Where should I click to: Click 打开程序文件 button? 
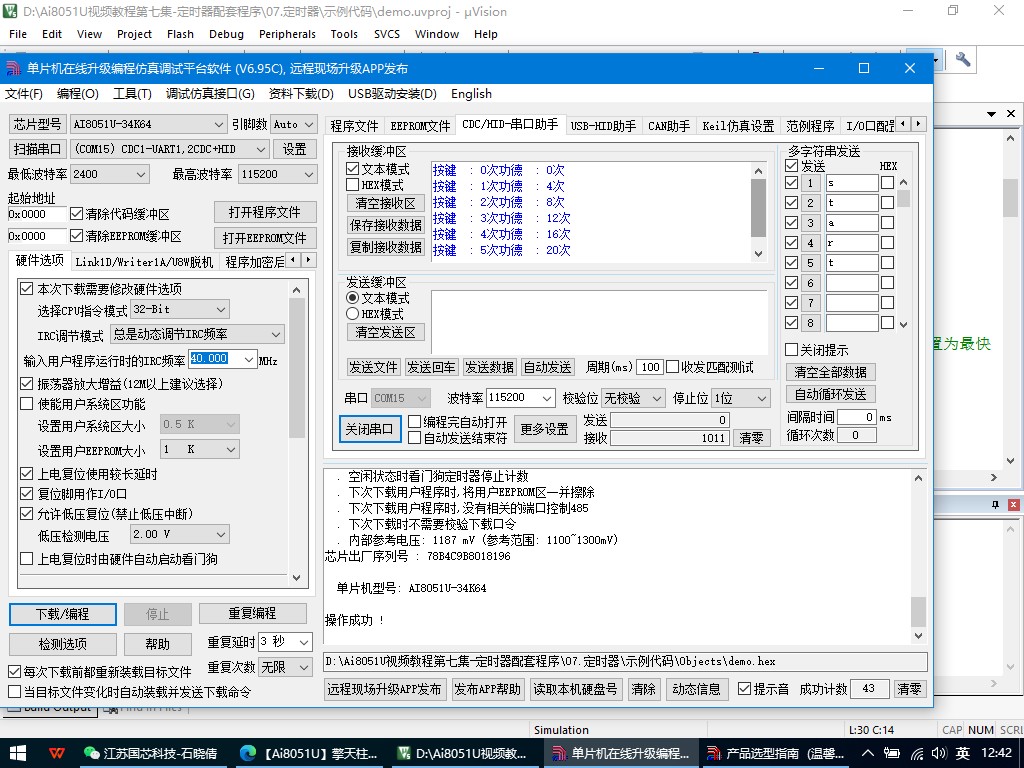(265, 212)
